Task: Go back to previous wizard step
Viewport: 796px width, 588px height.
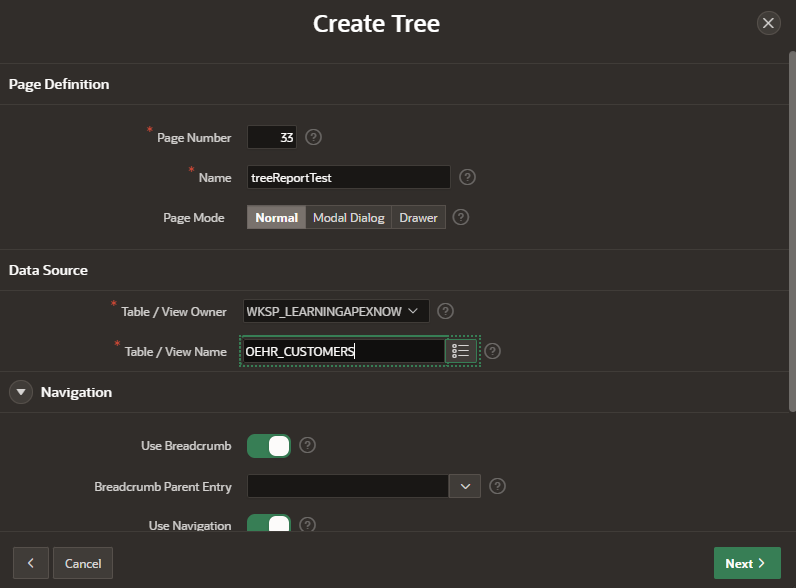Action: point(31,563)
